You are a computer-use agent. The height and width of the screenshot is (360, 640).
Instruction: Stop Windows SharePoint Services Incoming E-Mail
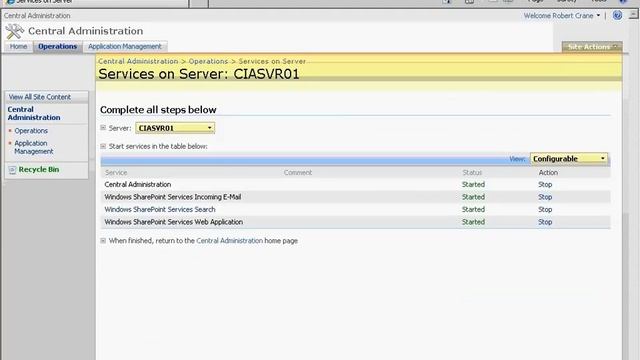pos(545,197)
